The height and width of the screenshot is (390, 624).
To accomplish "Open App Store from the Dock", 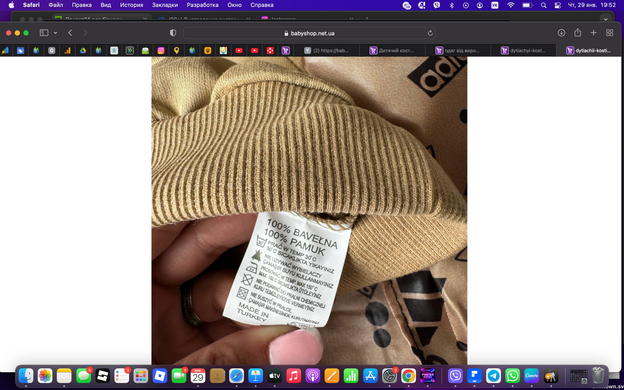I will click(x=370, y=375).
